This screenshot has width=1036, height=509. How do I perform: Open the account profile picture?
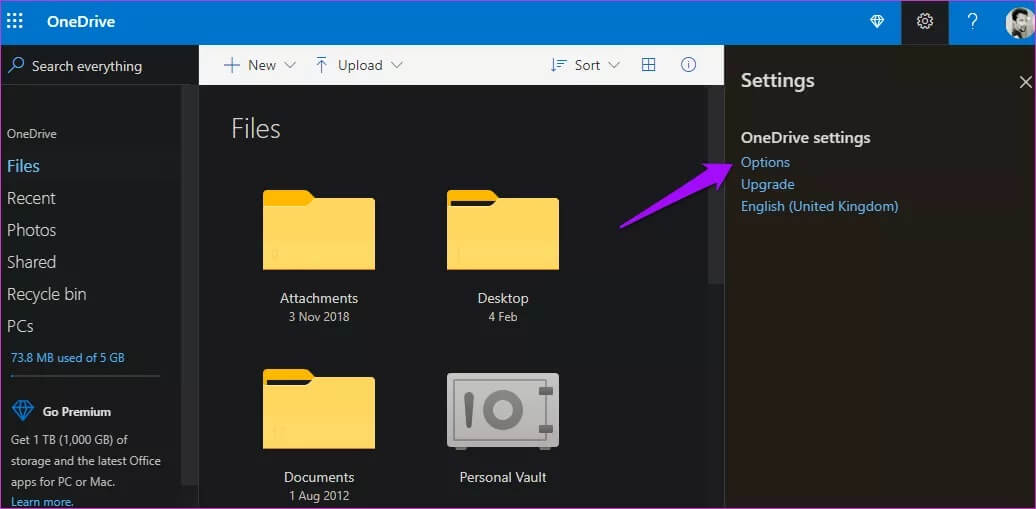pos(1019,22)
